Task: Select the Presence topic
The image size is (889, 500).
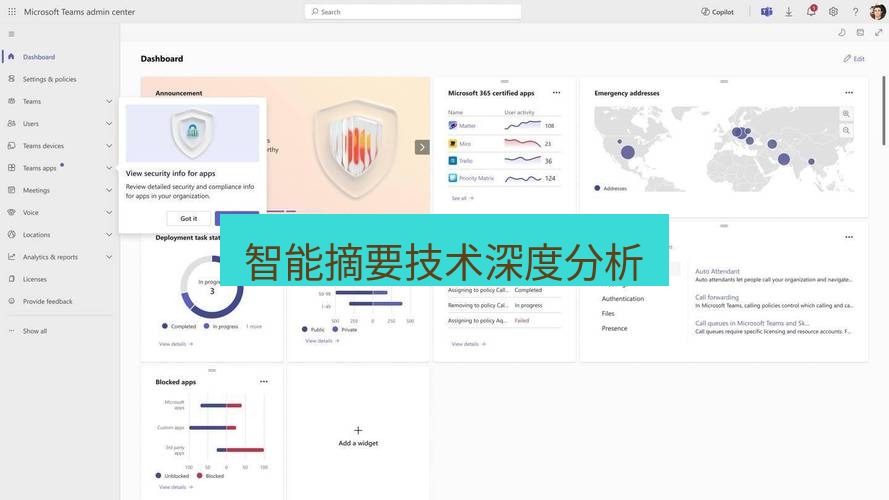Action: tap(614, 328)
